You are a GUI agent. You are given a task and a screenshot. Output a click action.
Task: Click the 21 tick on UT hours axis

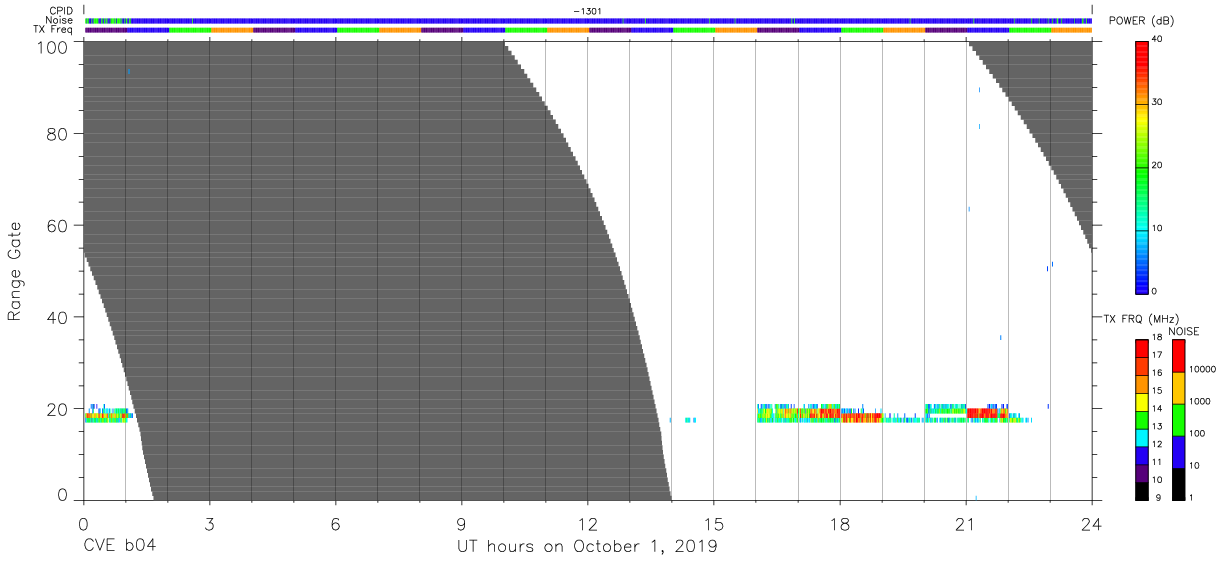click(x=966, y=523)
